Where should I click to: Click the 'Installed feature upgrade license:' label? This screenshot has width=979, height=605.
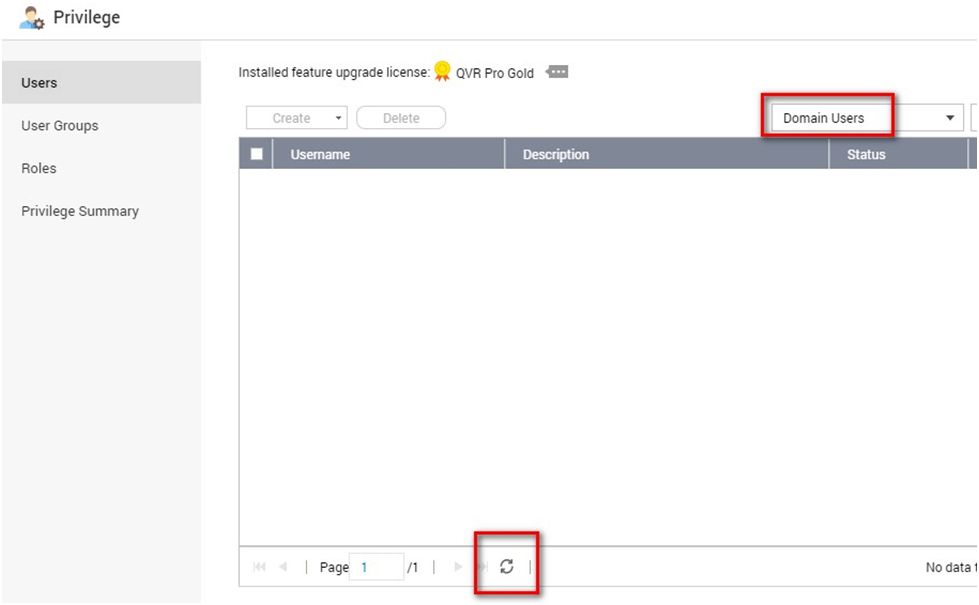pyautogui.click(x=334, y=72)
